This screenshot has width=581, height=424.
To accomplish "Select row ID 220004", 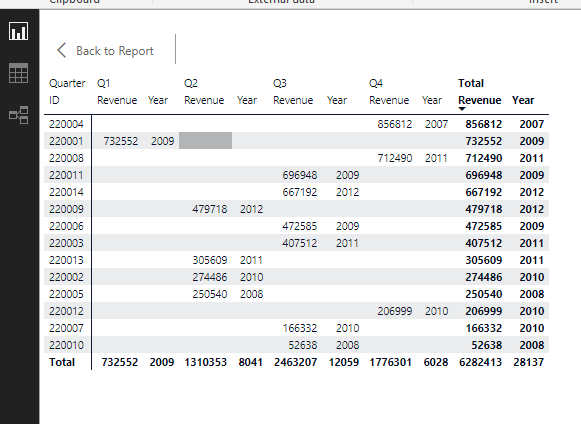I will (66, 124).
